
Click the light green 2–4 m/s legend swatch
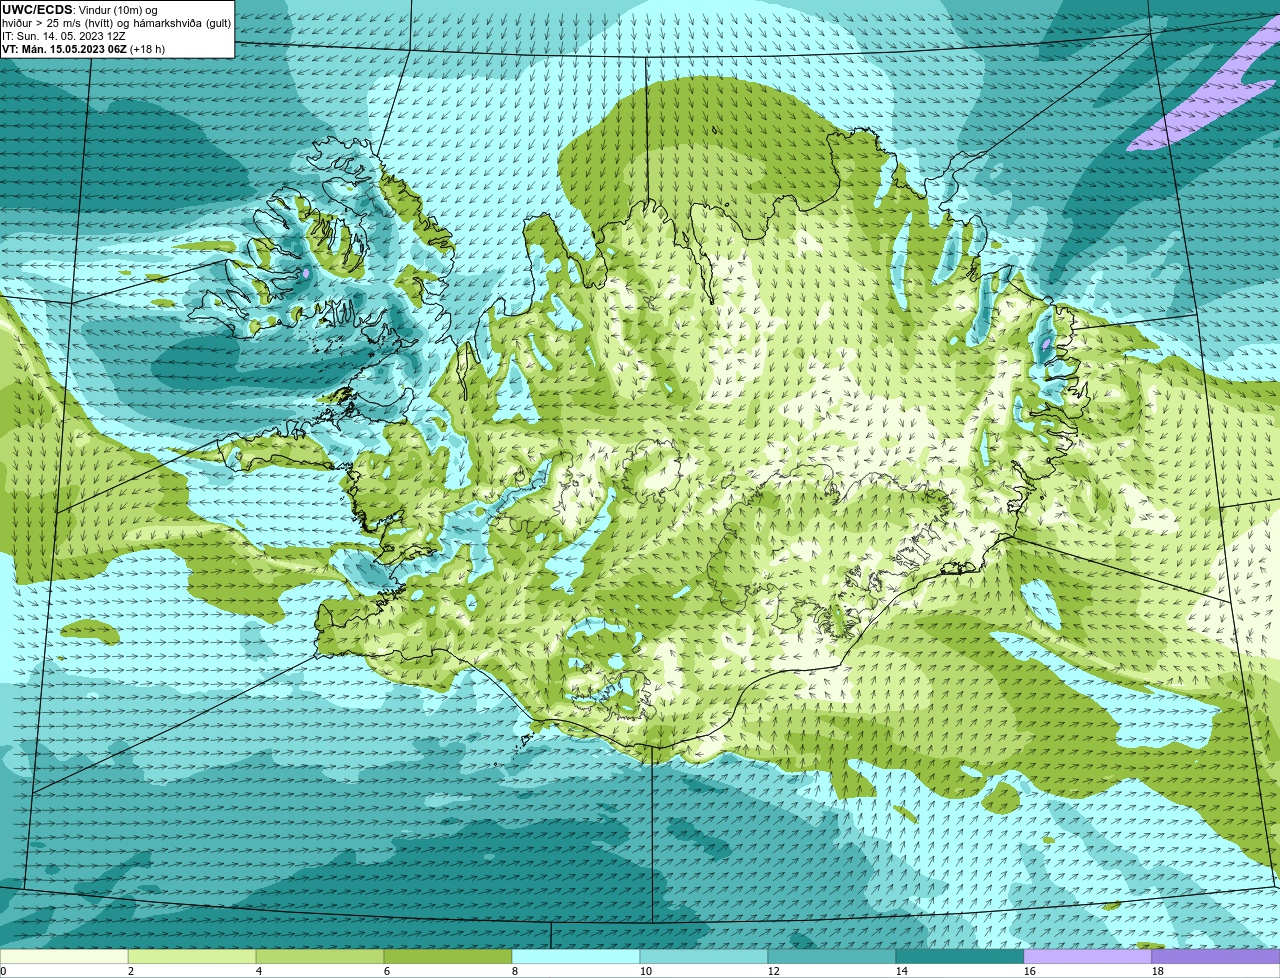(192, 957)
